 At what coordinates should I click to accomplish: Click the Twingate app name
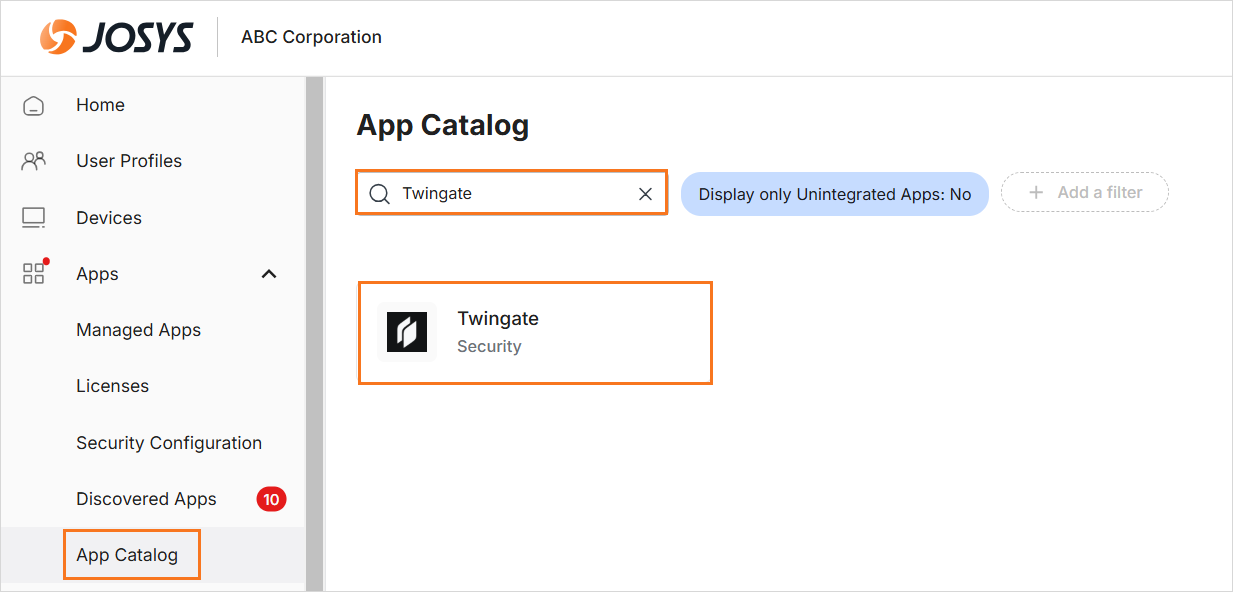[x=498, y=319]
